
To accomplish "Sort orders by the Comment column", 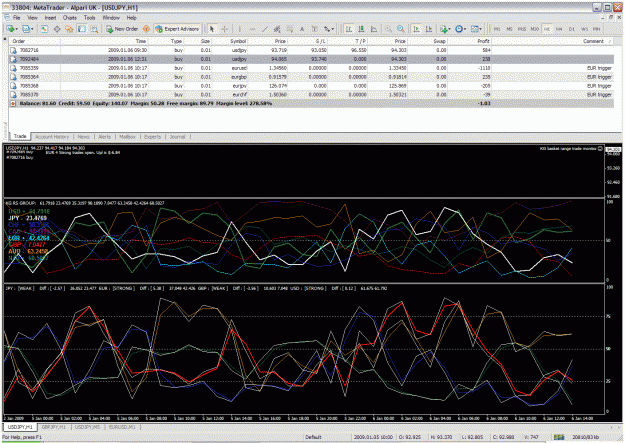I will tap(552, 41).
